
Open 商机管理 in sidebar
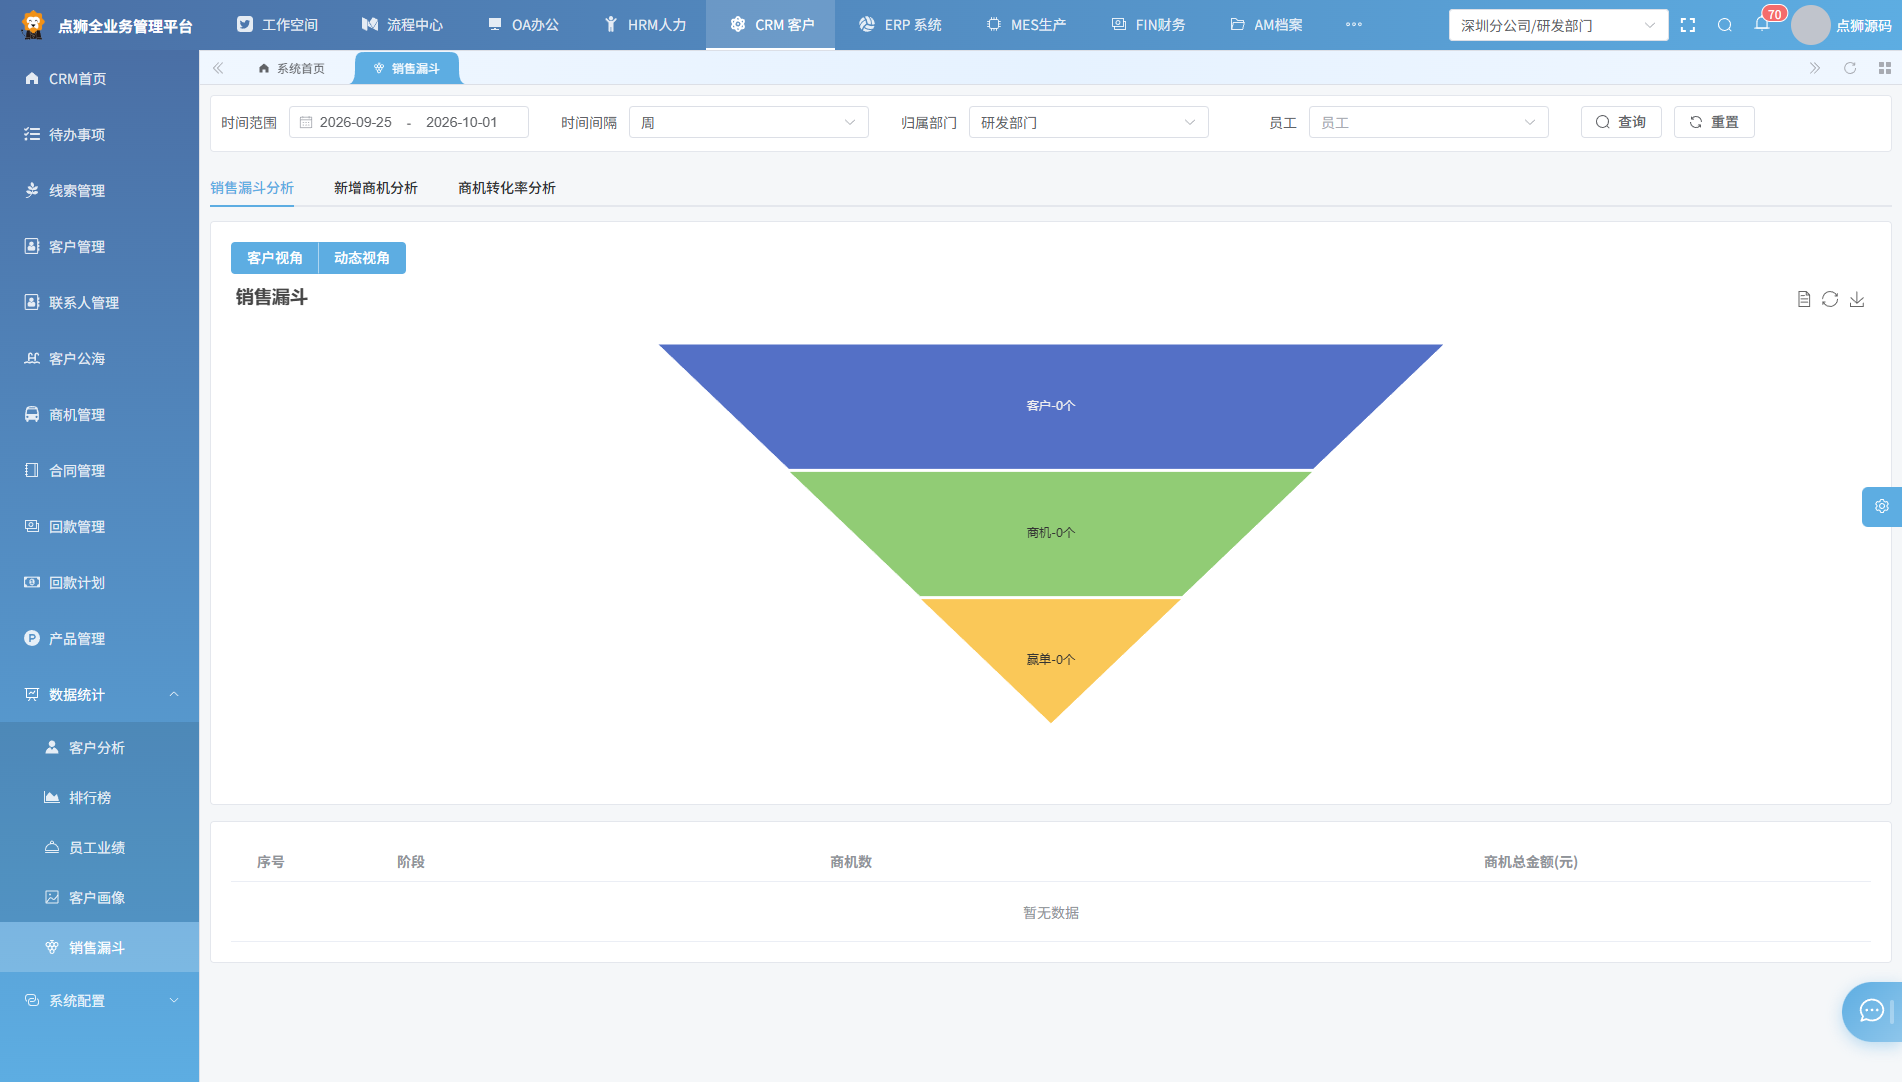click(99, 414)
